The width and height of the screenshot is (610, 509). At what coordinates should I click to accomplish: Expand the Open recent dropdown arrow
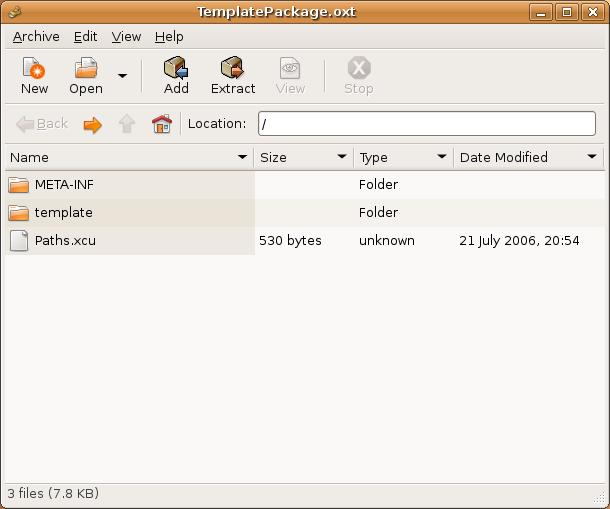(122, 76)
